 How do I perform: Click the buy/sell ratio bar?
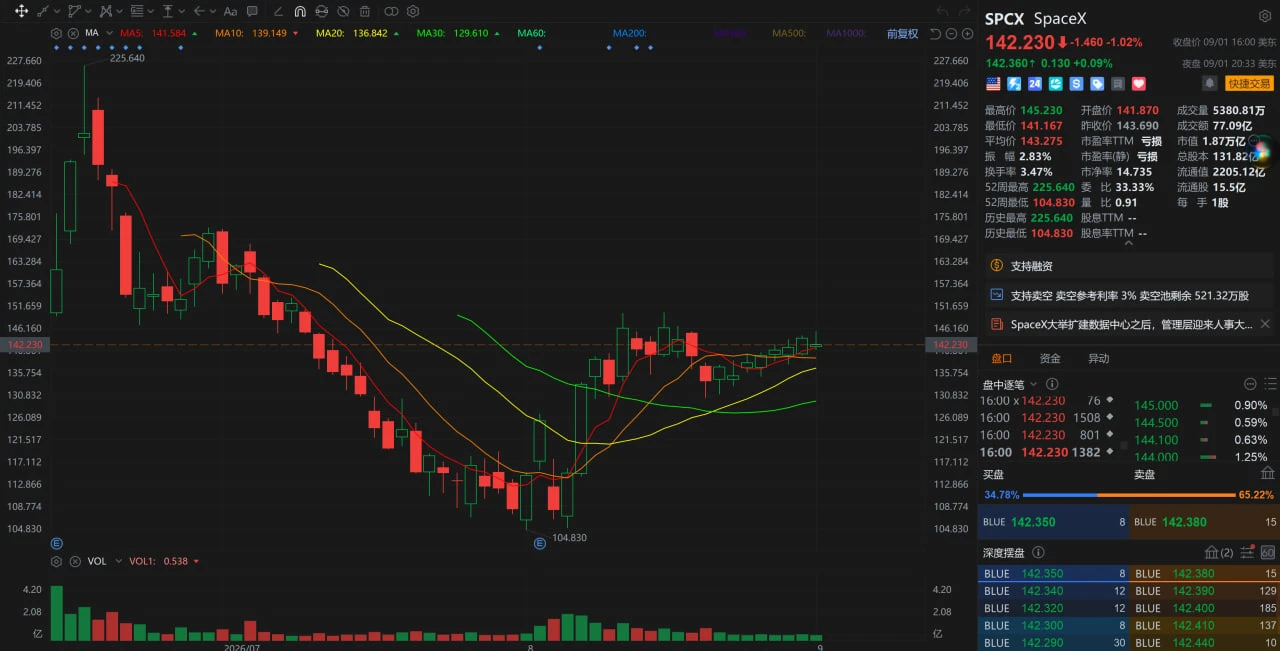click(x=1128, y=495)
